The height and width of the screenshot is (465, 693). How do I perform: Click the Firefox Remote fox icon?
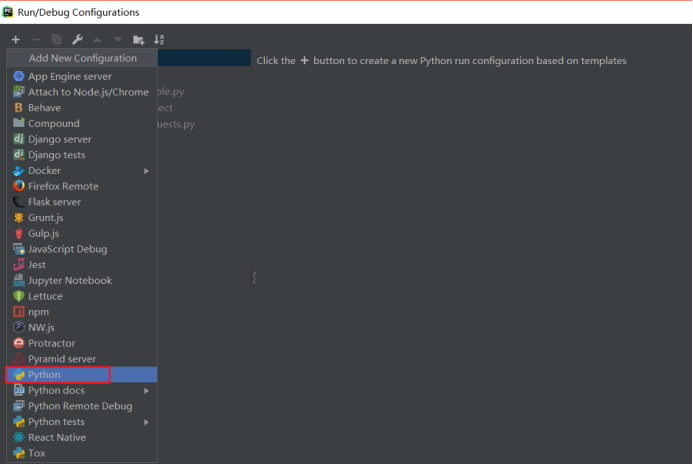point(19,186)
